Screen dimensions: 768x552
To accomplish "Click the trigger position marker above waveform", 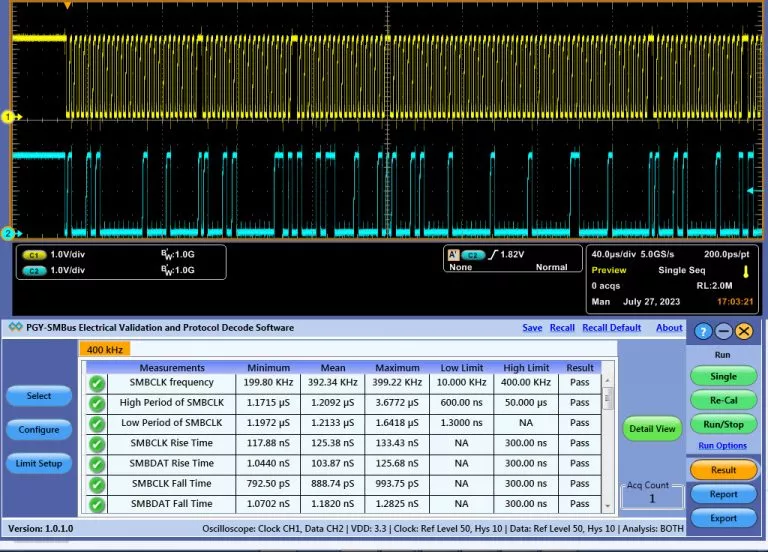I will [x=67, y=6].
